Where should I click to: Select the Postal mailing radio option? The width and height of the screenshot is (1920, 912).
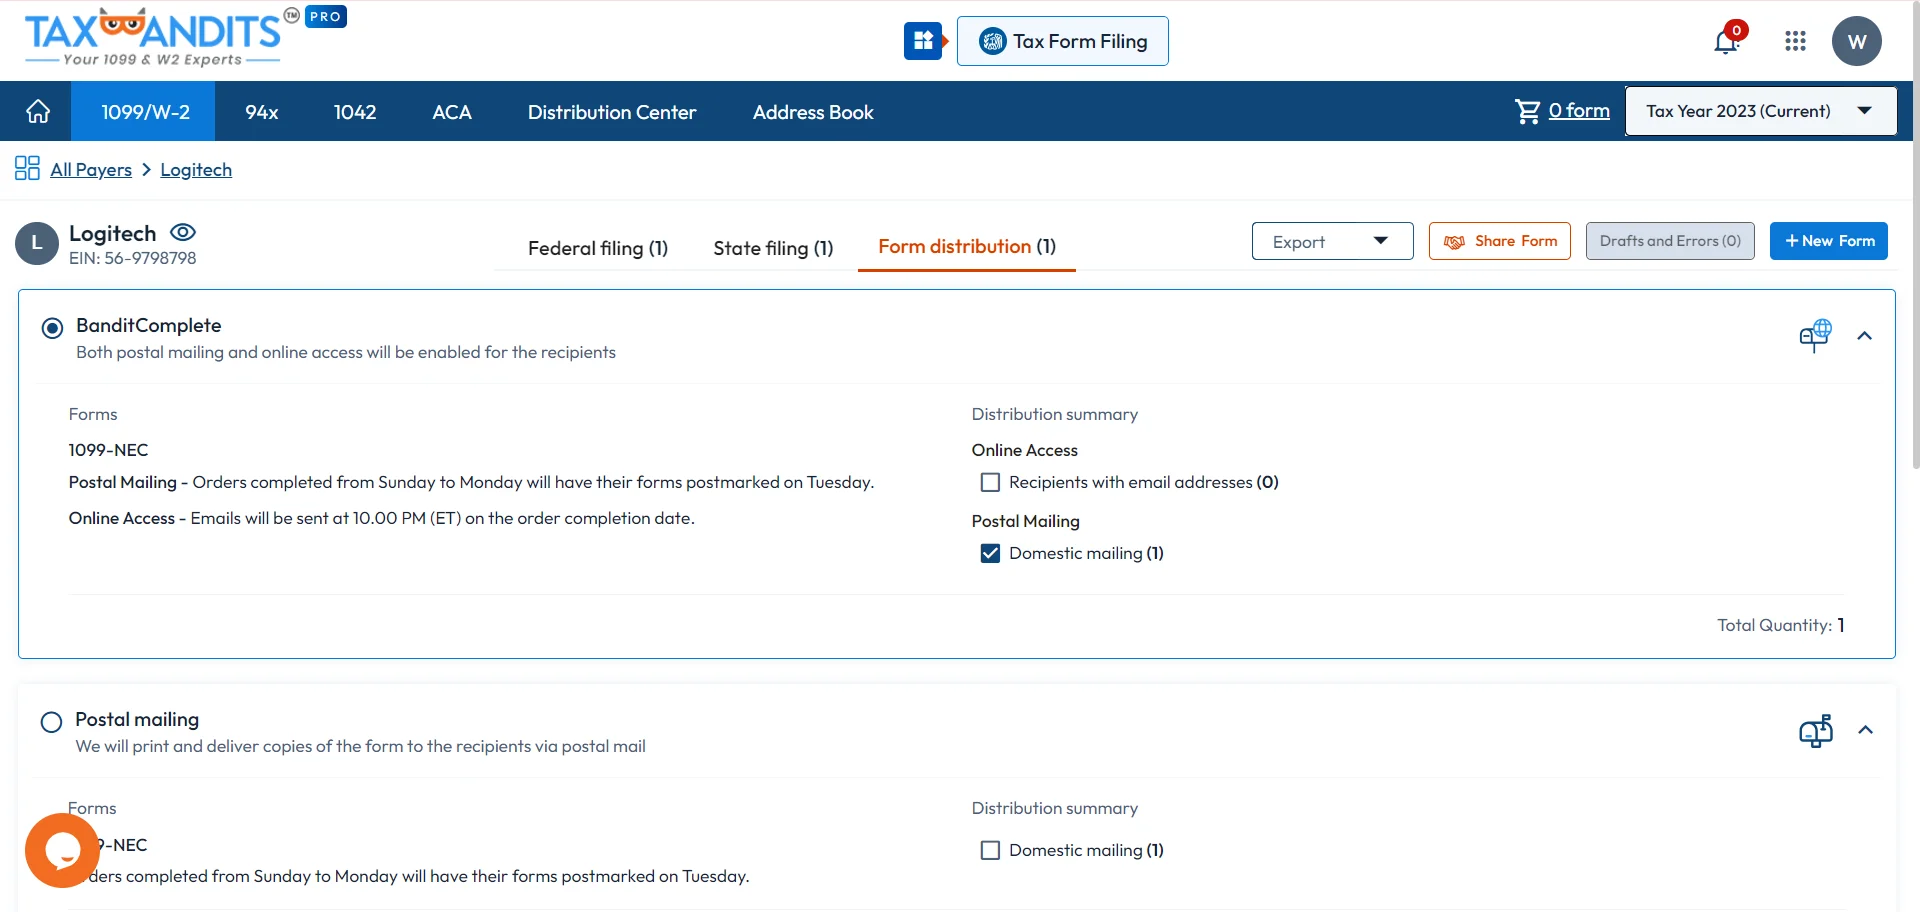pyautogui.click(x=51, y=722)
